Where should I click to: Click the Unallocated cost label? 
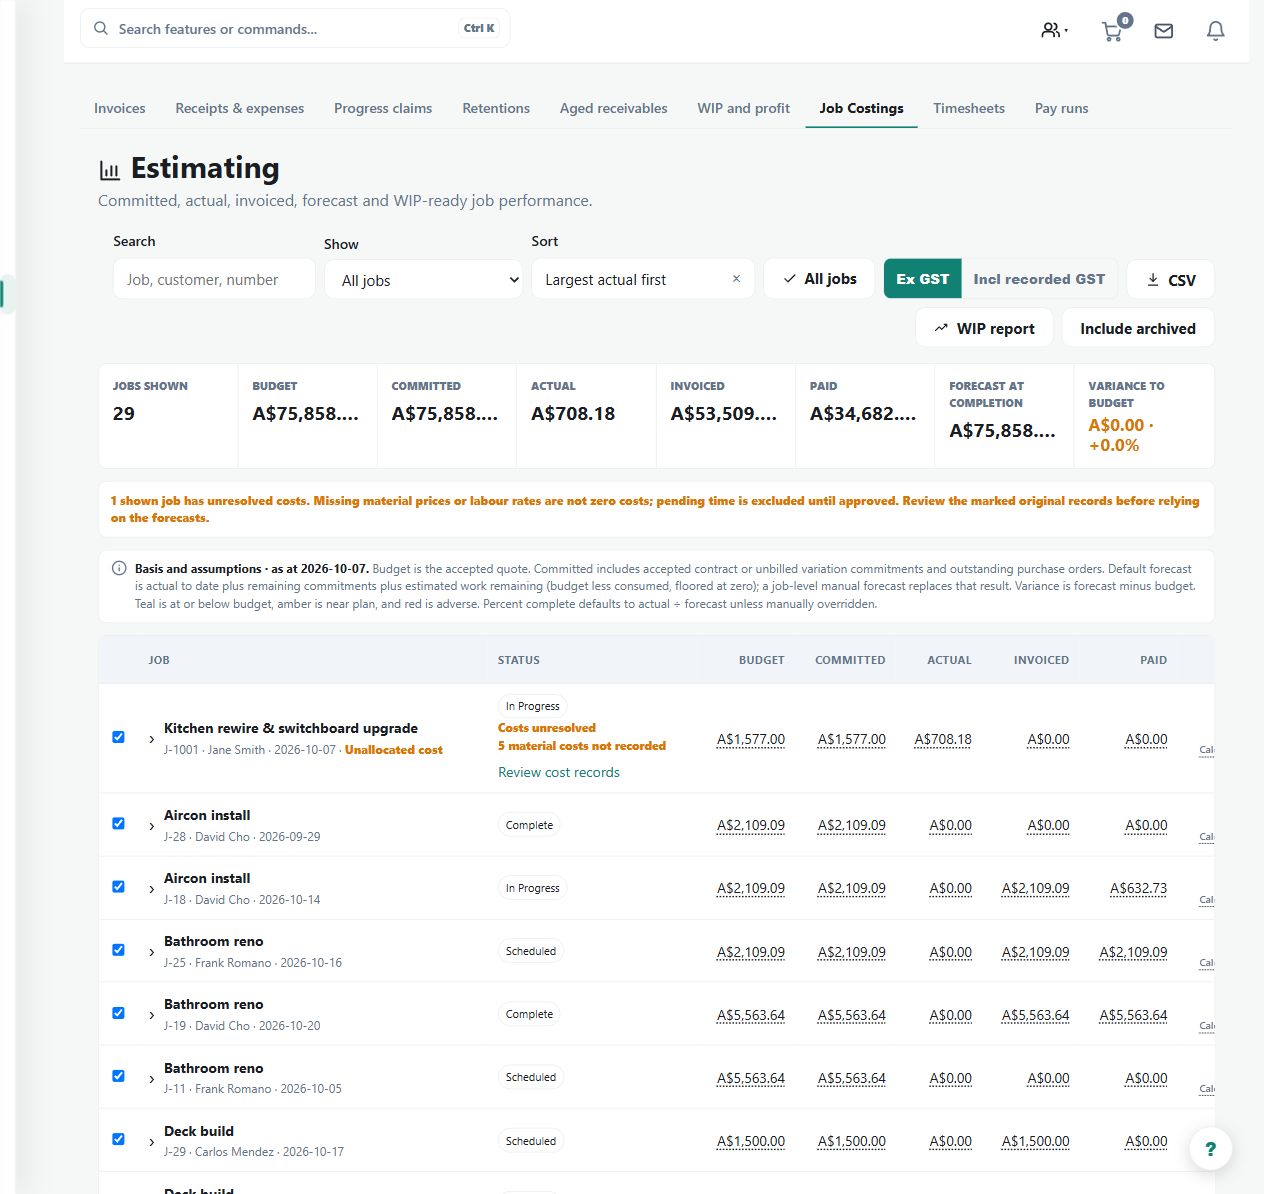[394, 750]
